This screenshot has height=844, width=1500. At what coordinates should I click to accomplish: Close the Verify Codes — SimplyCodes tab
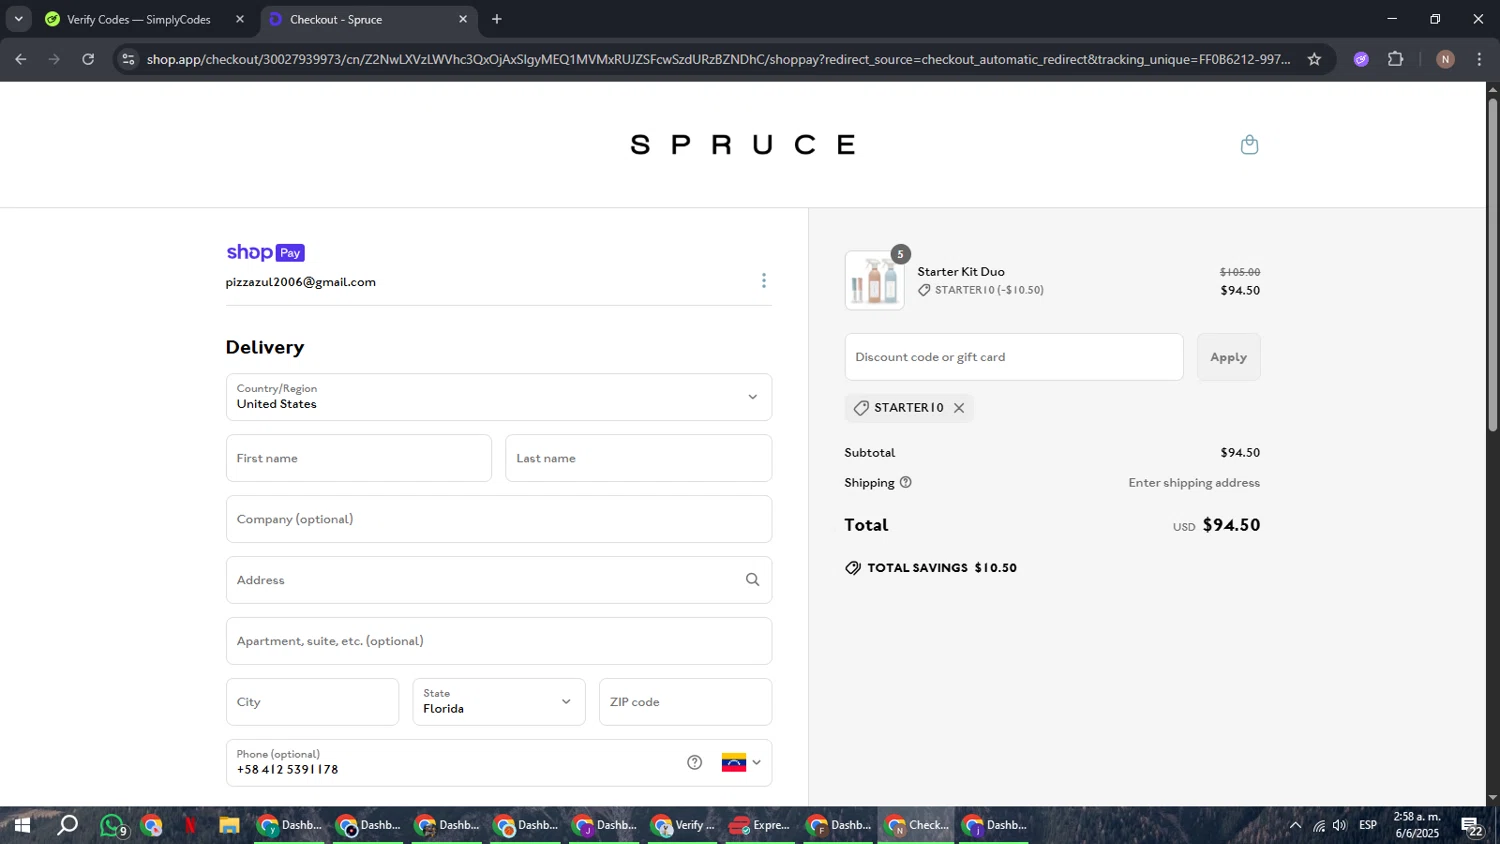pos(240,19)
